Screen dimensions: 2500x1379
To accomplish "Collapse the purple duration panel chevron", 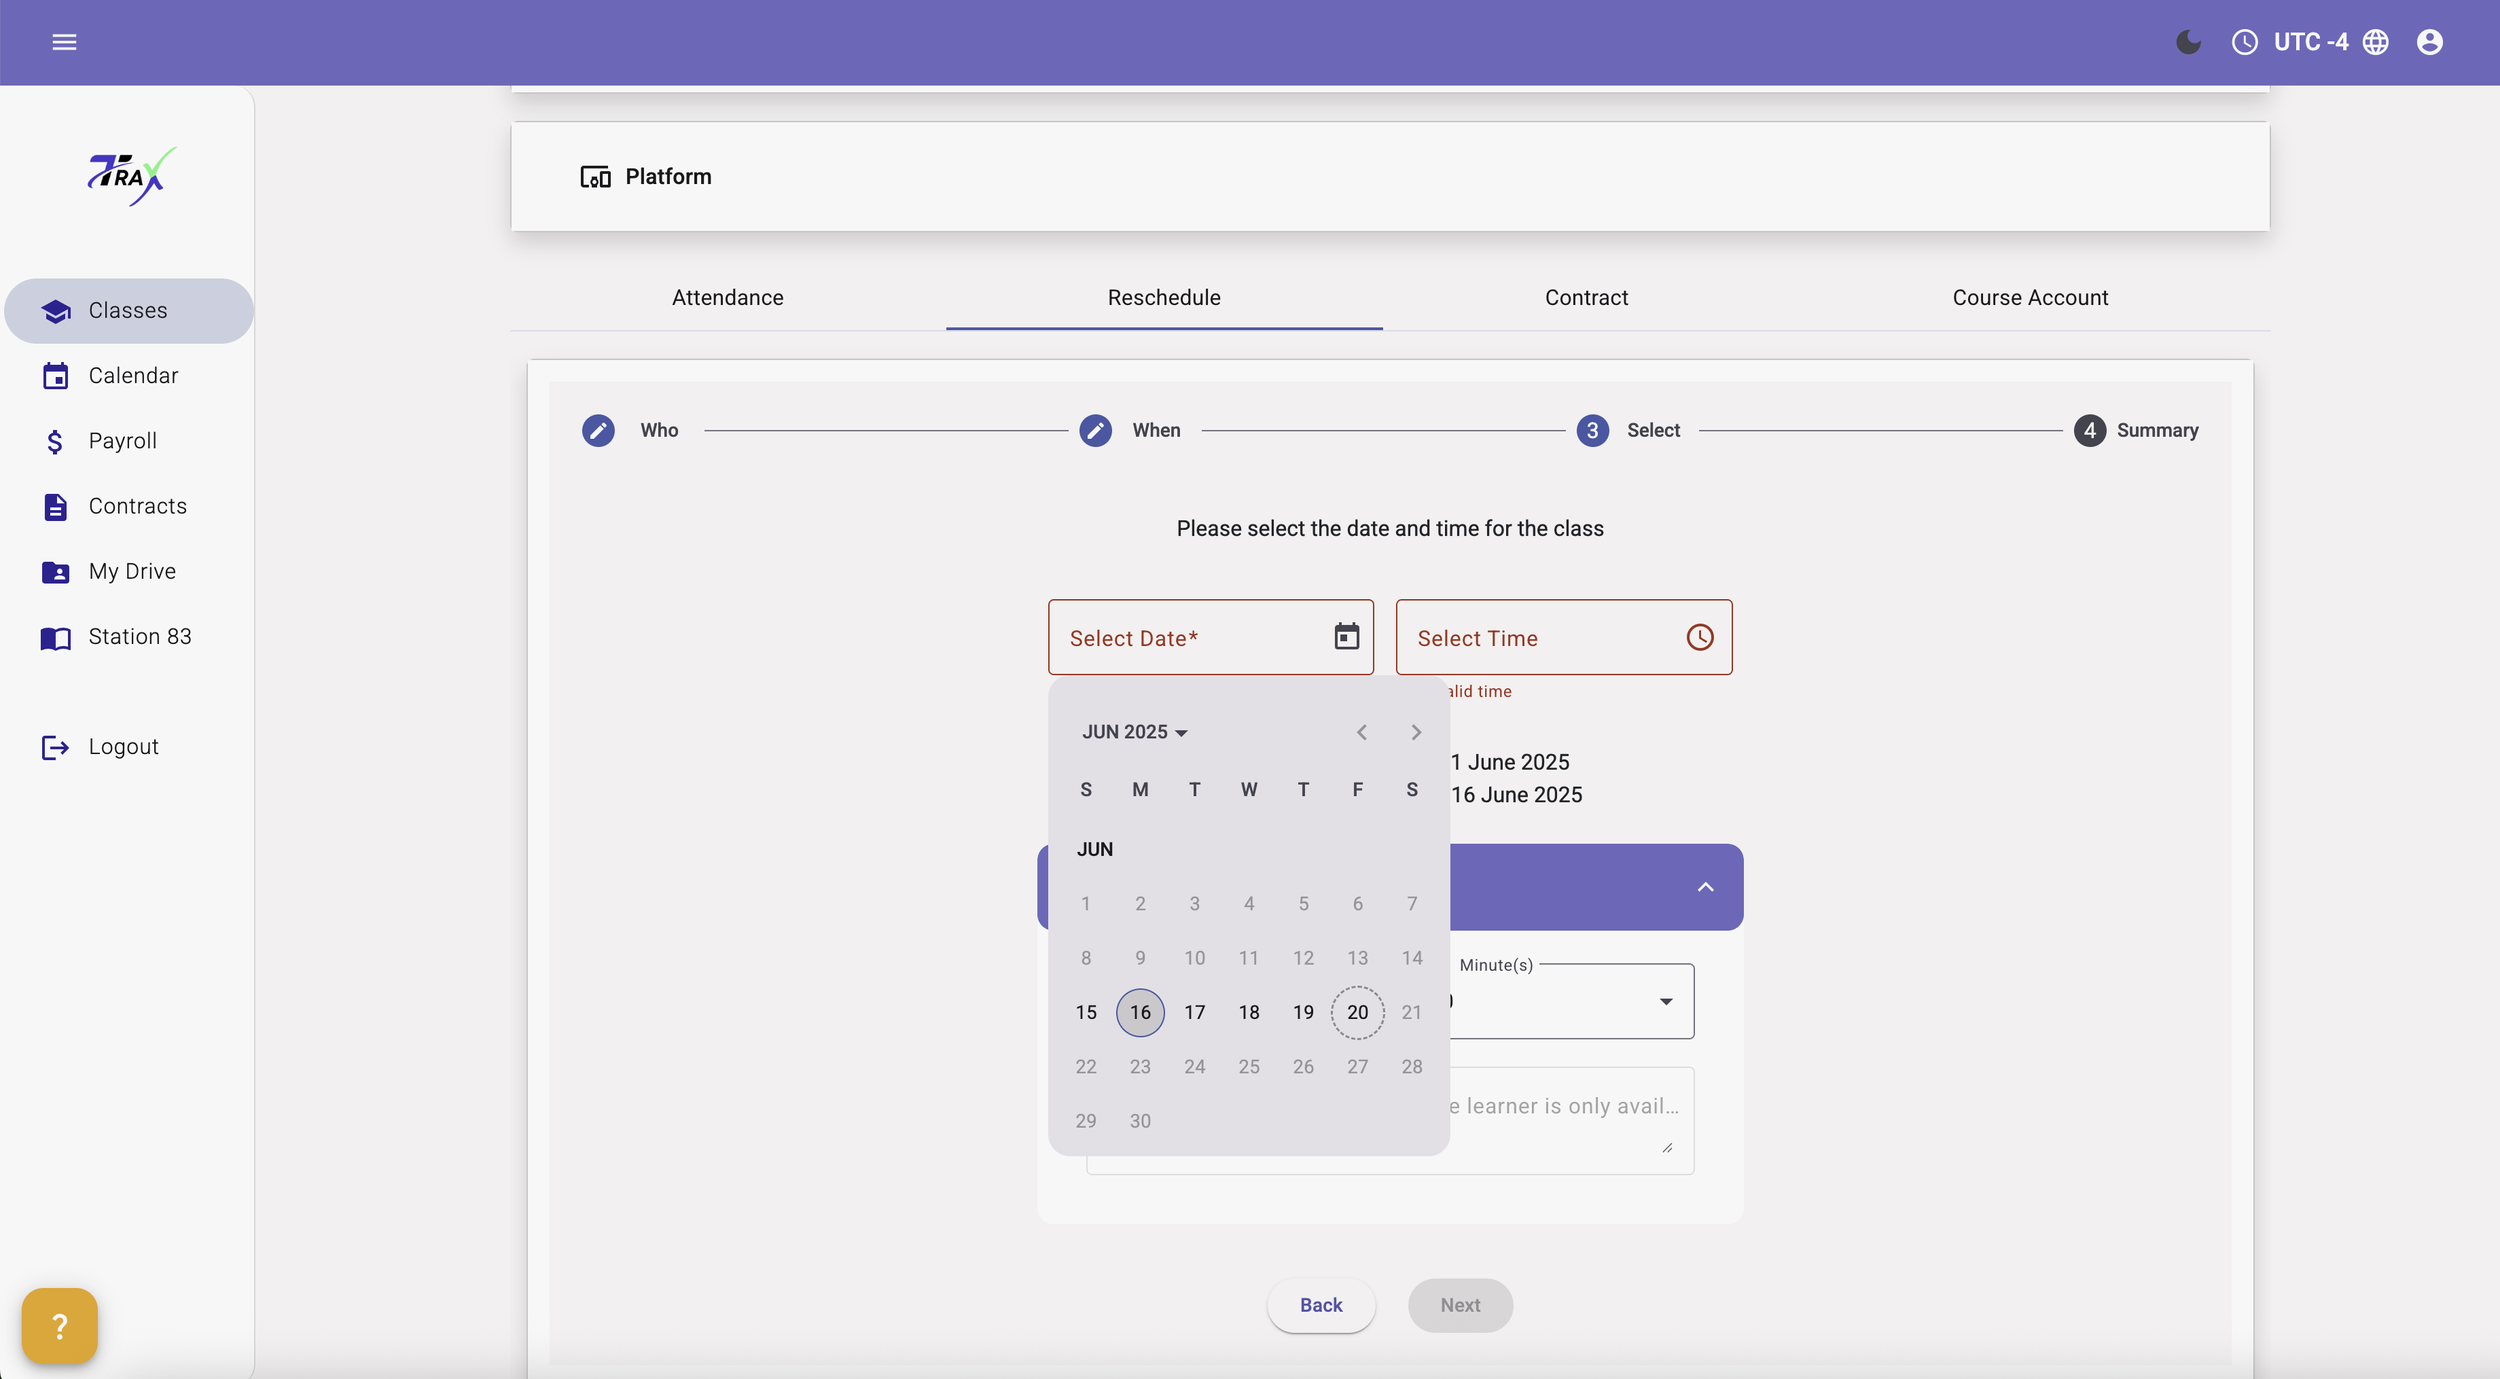I will 1705,886.
